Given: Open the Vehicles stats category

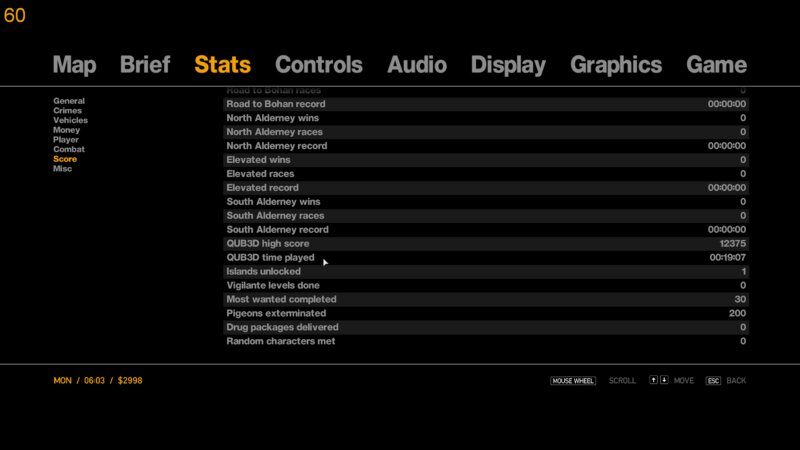Looking at the screenshot, I should [x=70, y=120].
